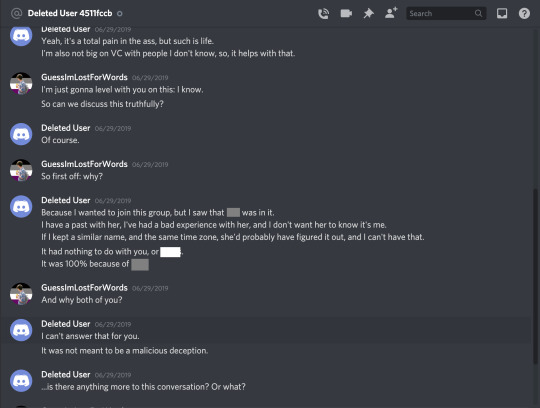Click the @ direct message icon
Image resolution: width=540 pixels, height=408 pixels.
click(x=17, y=13)
